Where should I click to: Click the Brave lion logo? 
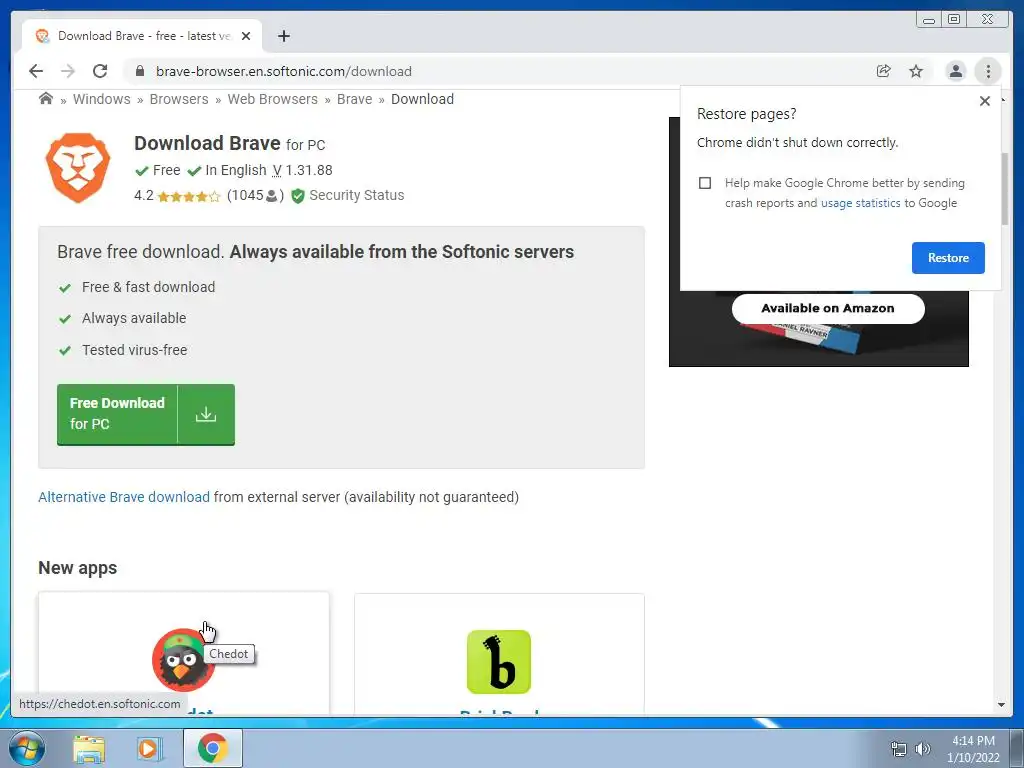[x=78, y=168]
